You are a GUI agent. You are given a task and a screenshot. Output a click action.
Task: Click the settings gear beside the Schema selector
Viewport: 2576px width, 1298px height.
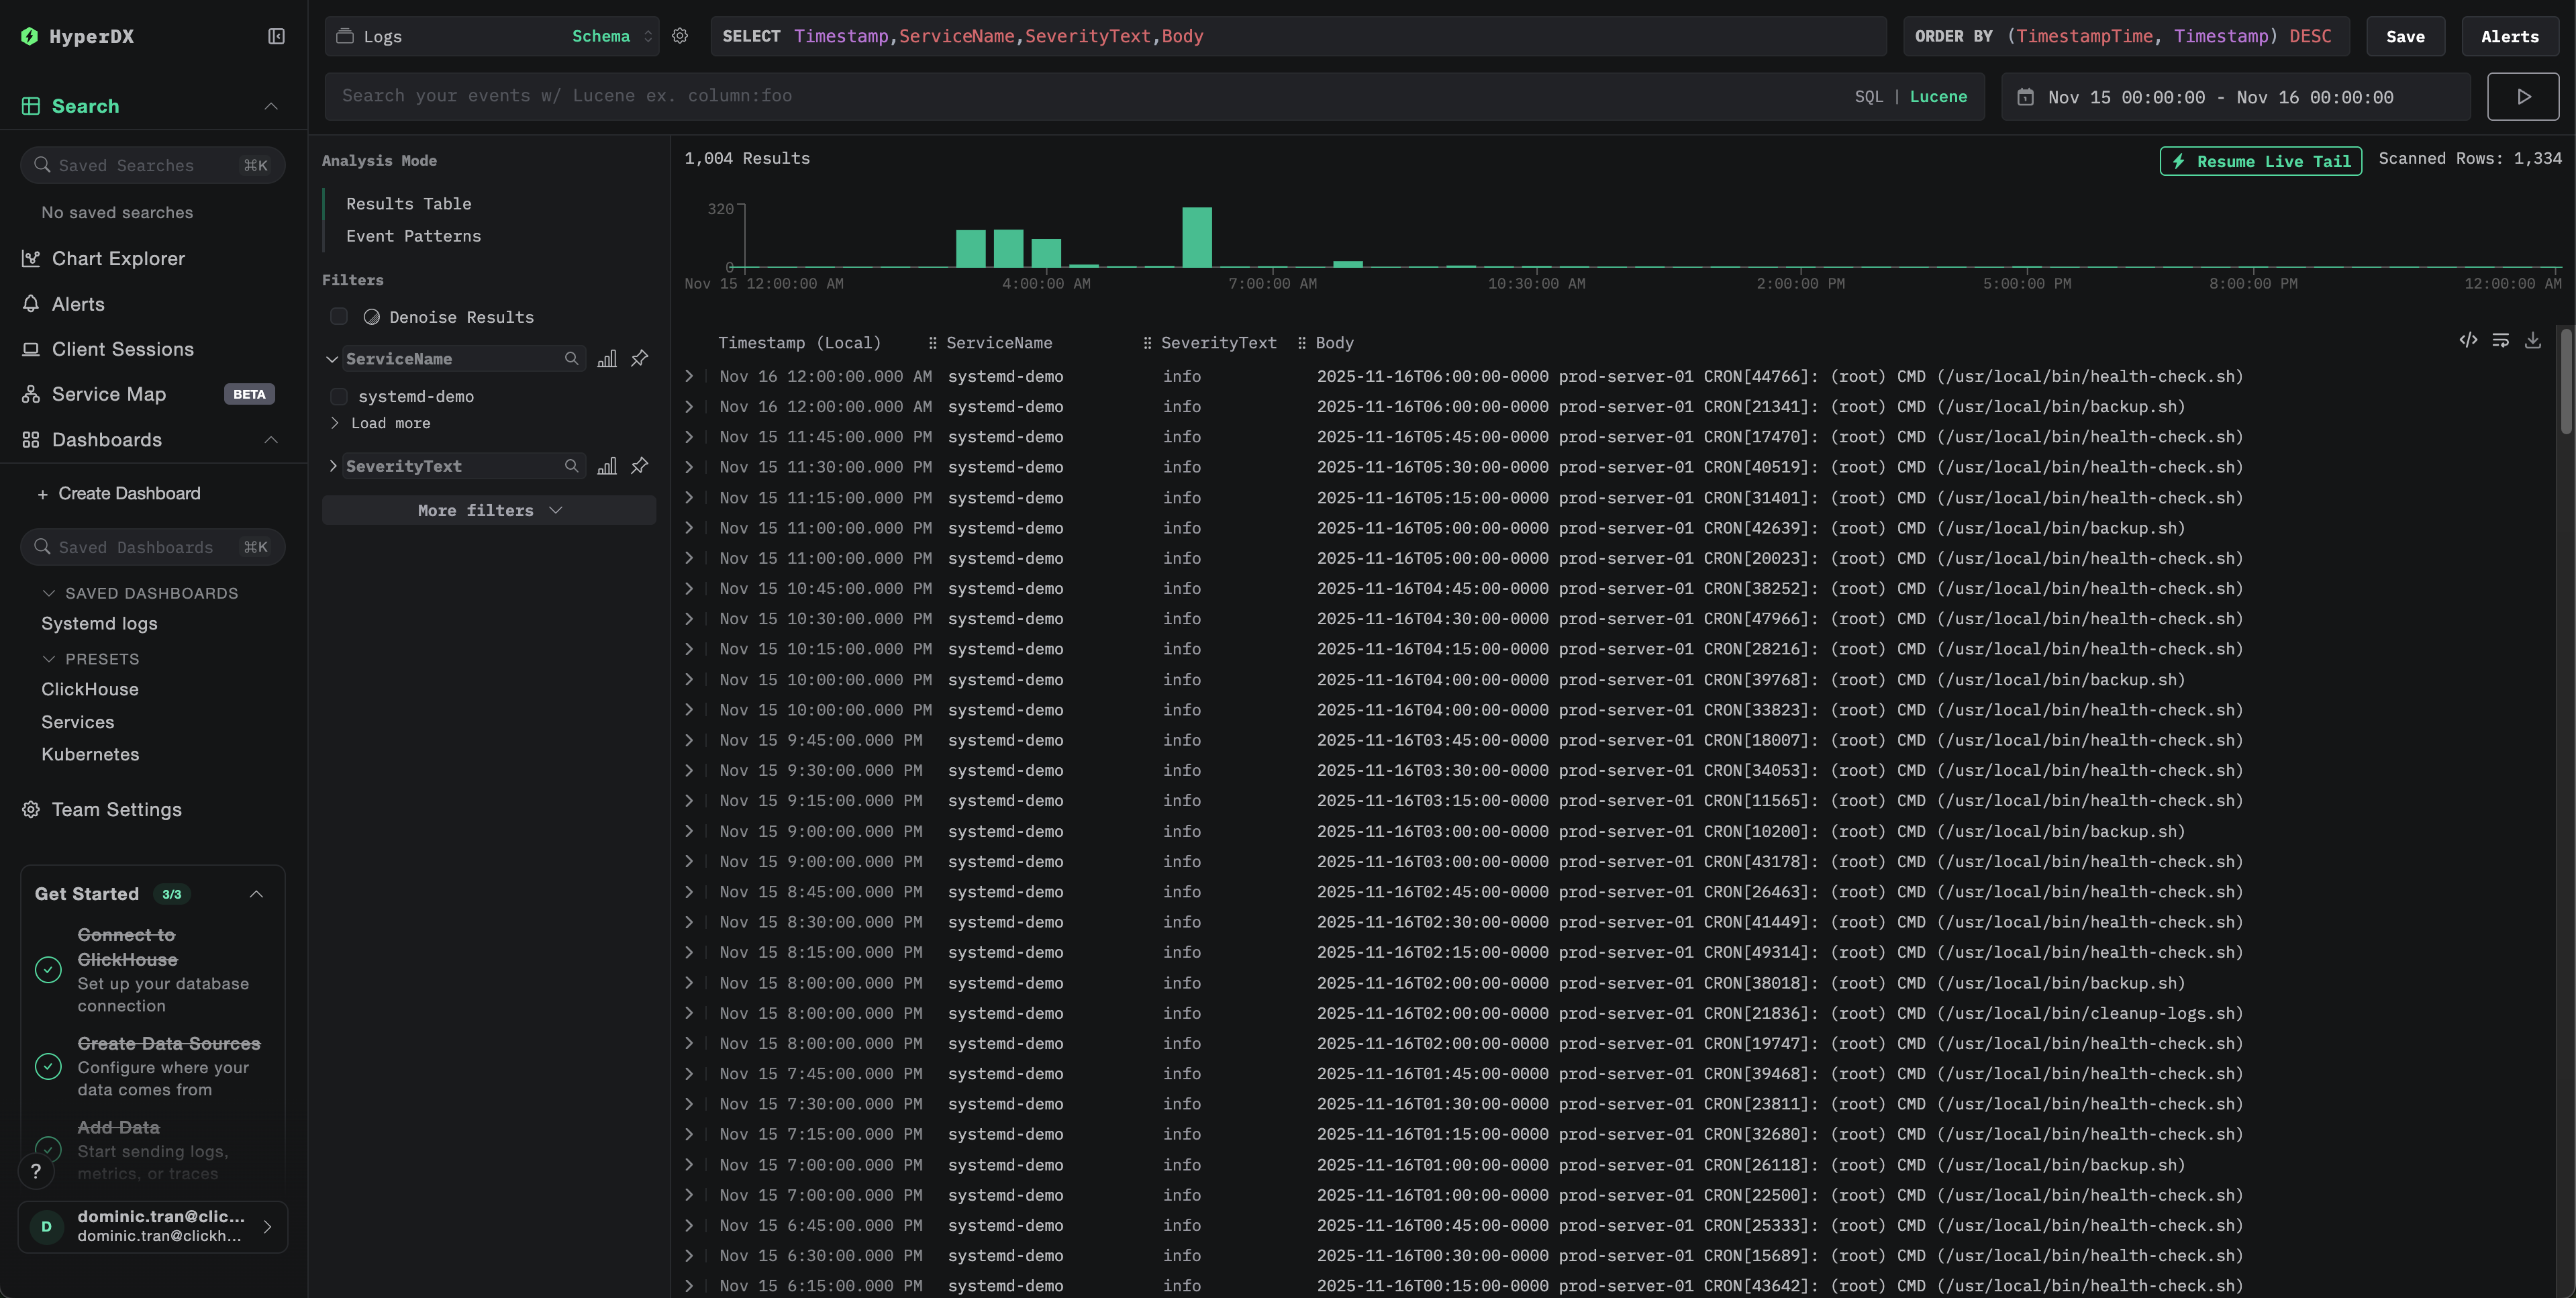click(x=680, y=36)
